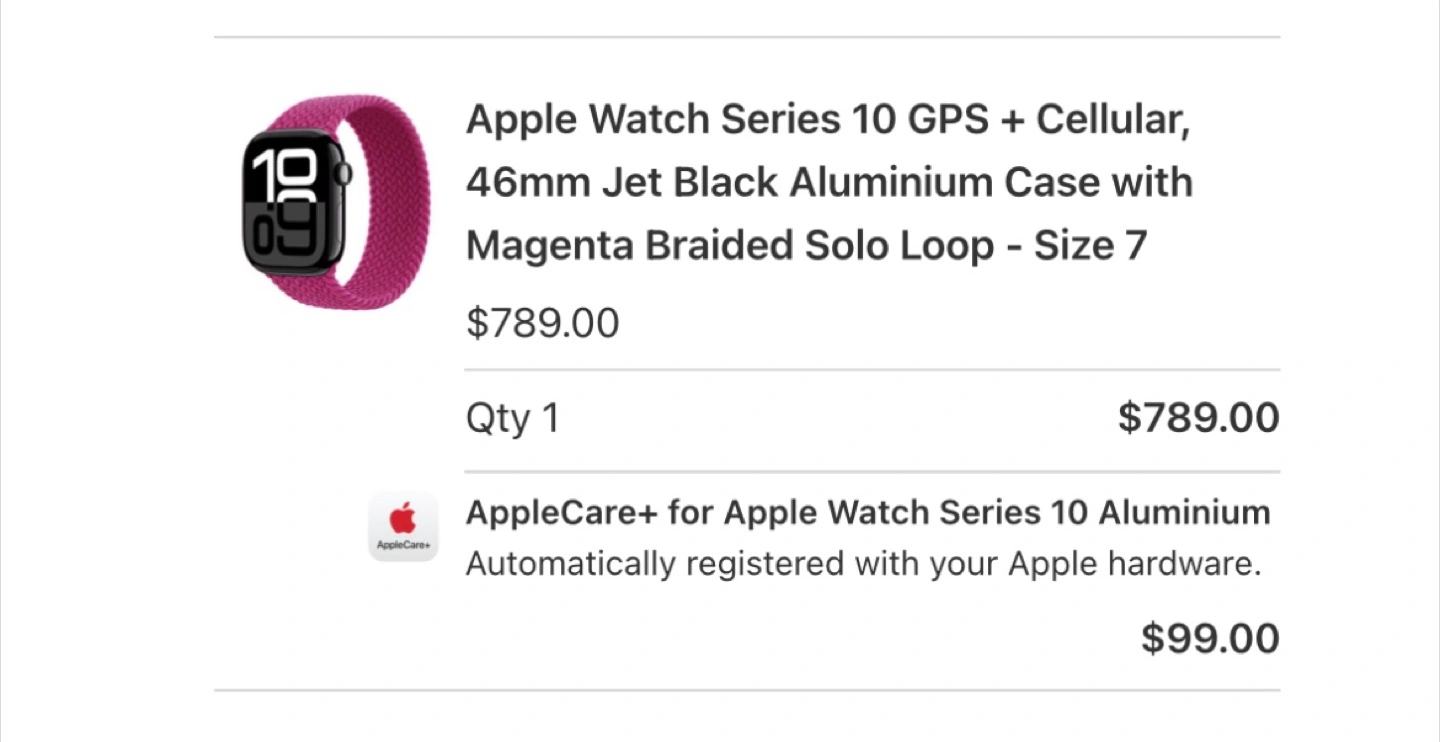This screenshot has width=1440, height=742.
Task: Click the 46mm Jet Black Aluminium Case line
Action: click(828, 183)
